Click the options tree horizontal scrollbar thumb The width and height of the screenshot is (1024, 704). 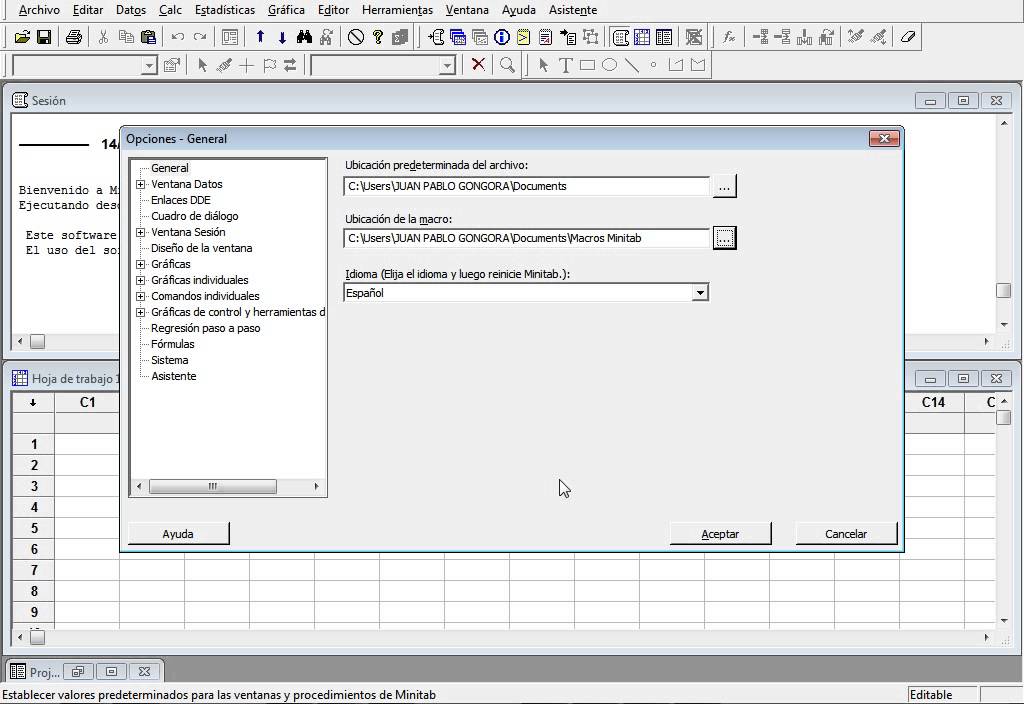tap(213, 487)
